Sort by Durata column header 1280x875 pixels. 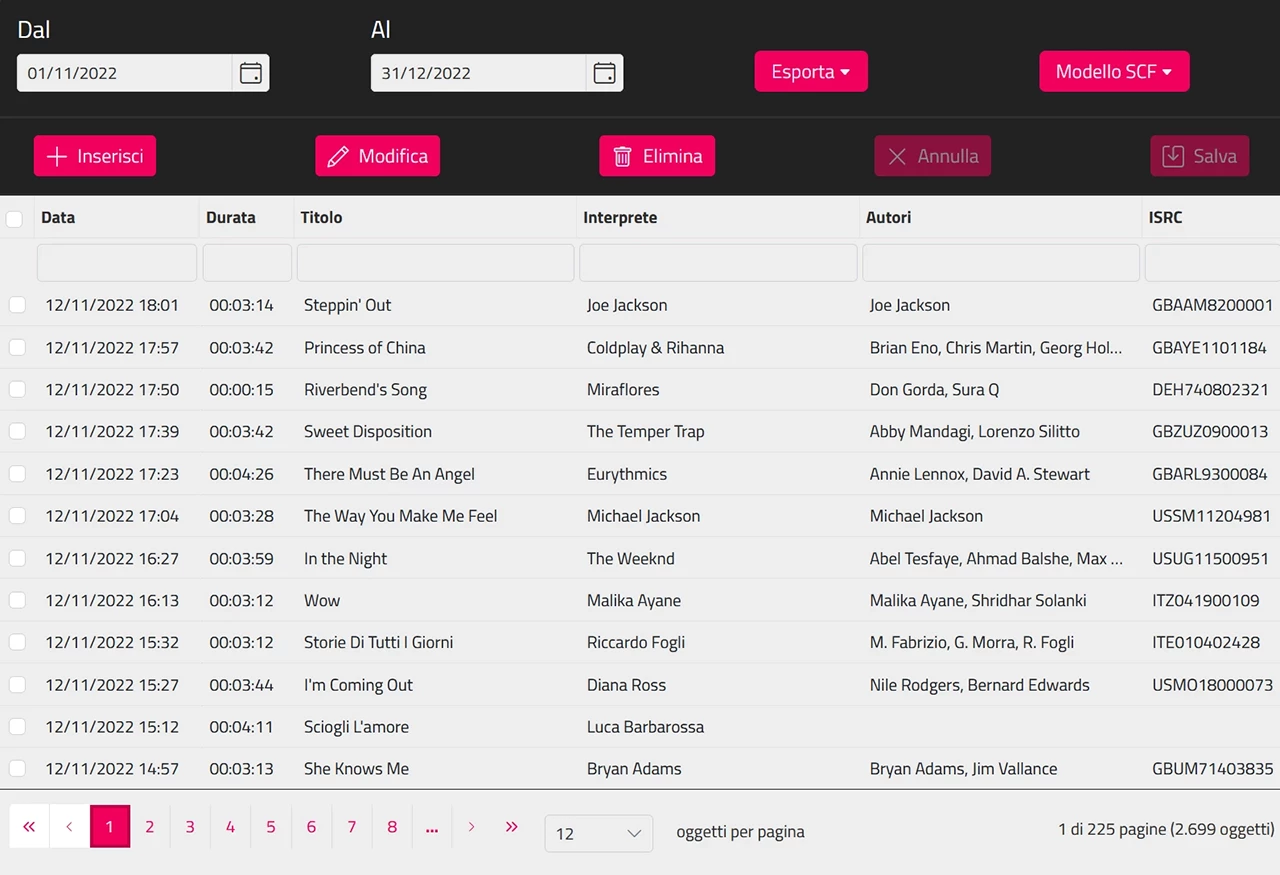point(231,217)
